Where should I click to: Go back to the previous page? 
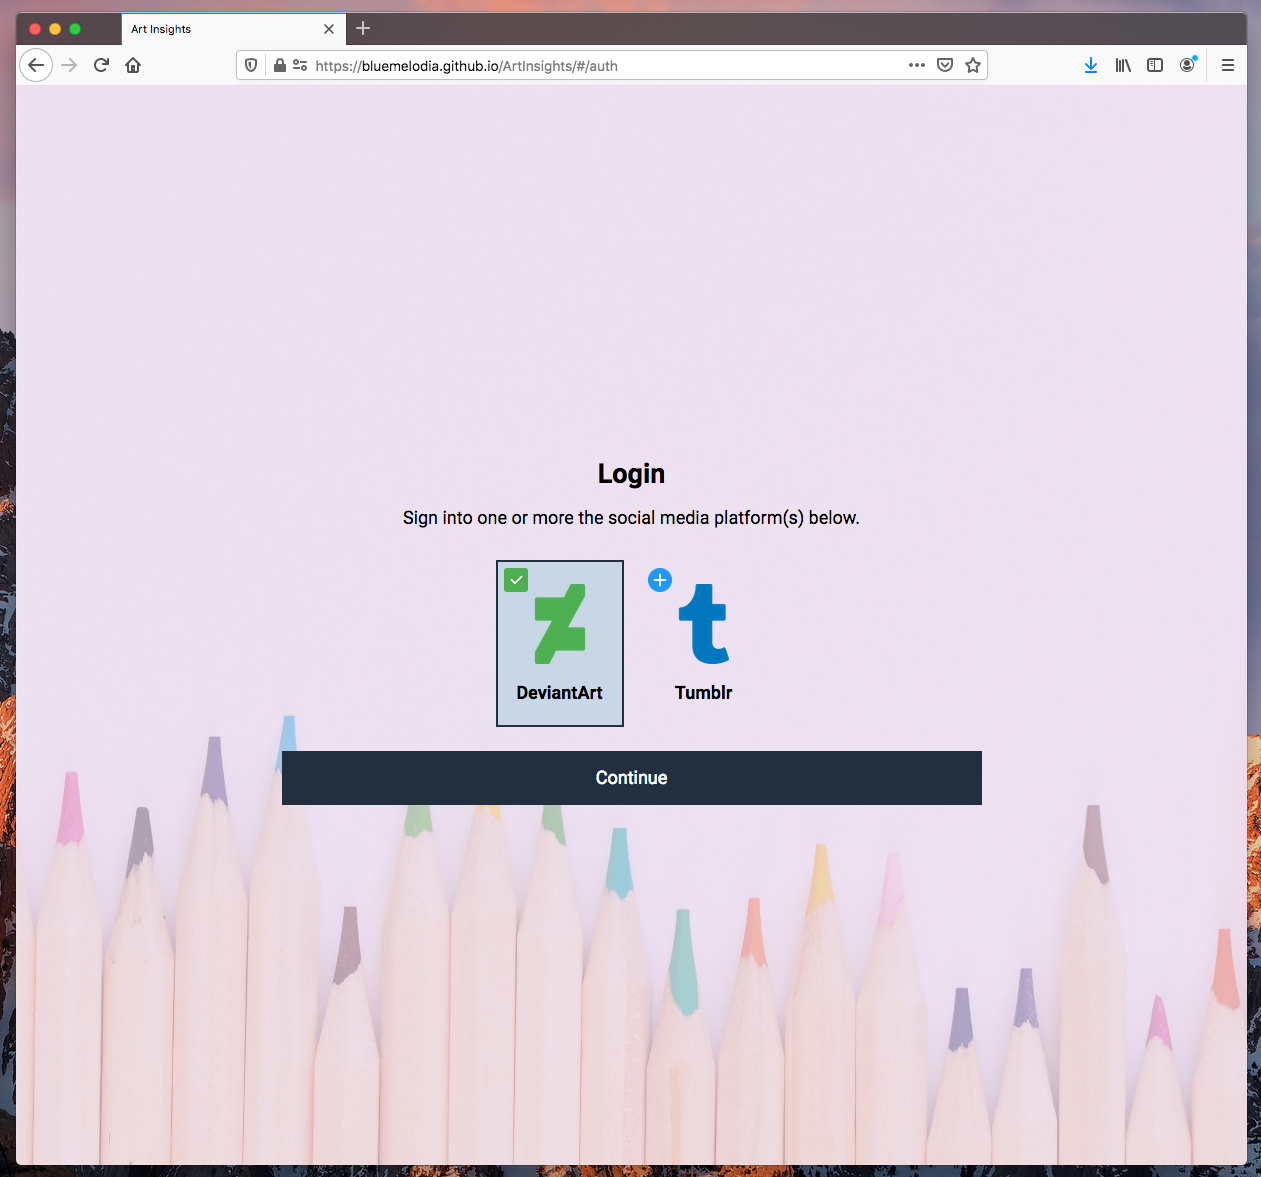pos(36,65)
